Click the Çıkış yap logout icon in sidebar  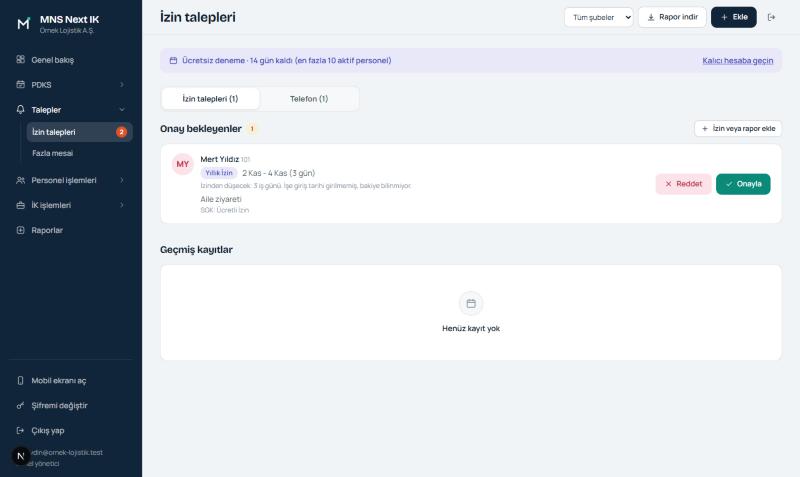click(20, 431)
